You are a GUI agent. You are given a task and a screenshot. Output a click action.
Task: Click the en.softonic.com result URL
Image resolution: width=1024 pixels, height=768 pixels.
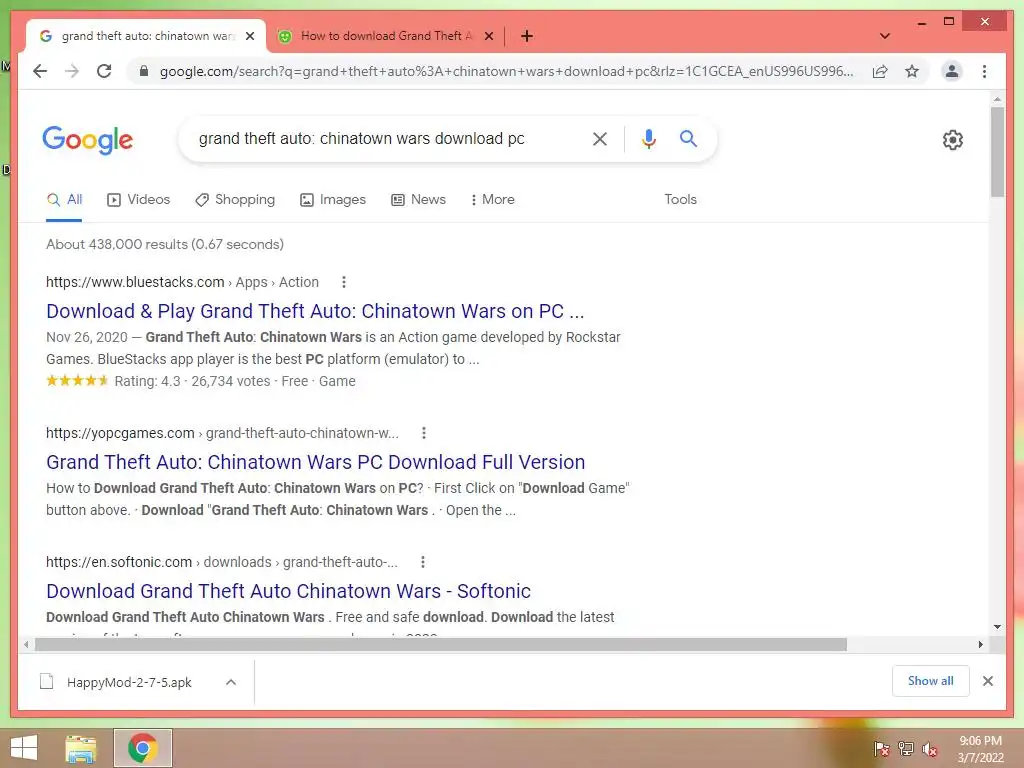pyautogui.click(x=221, y=562)
